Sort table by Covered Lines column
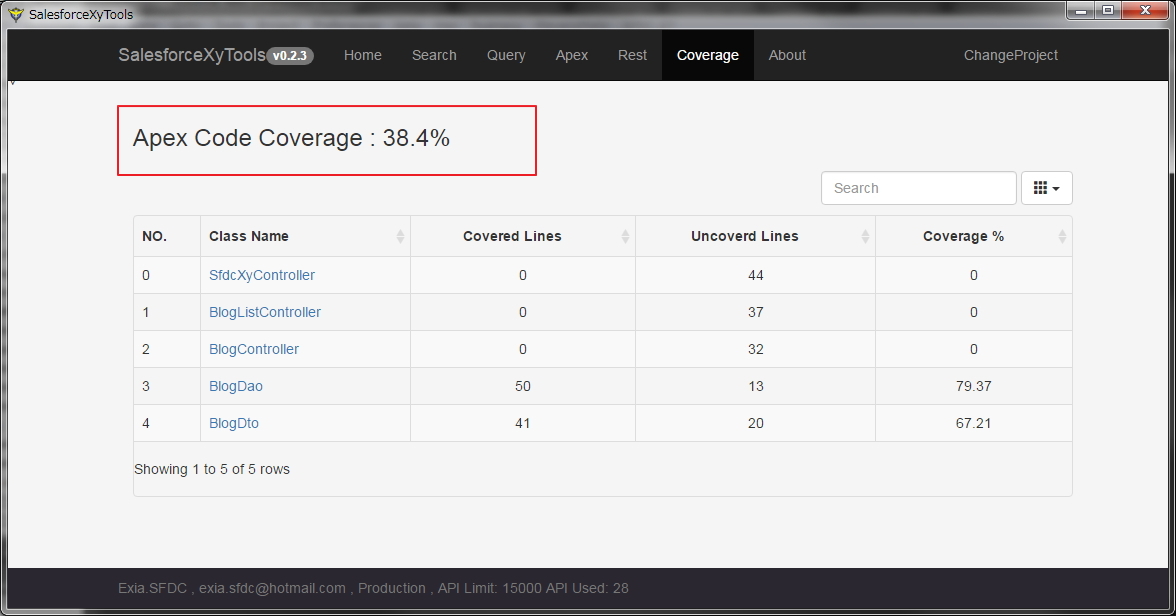This screenshot has height=616, width=1176. [x=523, y=236]
